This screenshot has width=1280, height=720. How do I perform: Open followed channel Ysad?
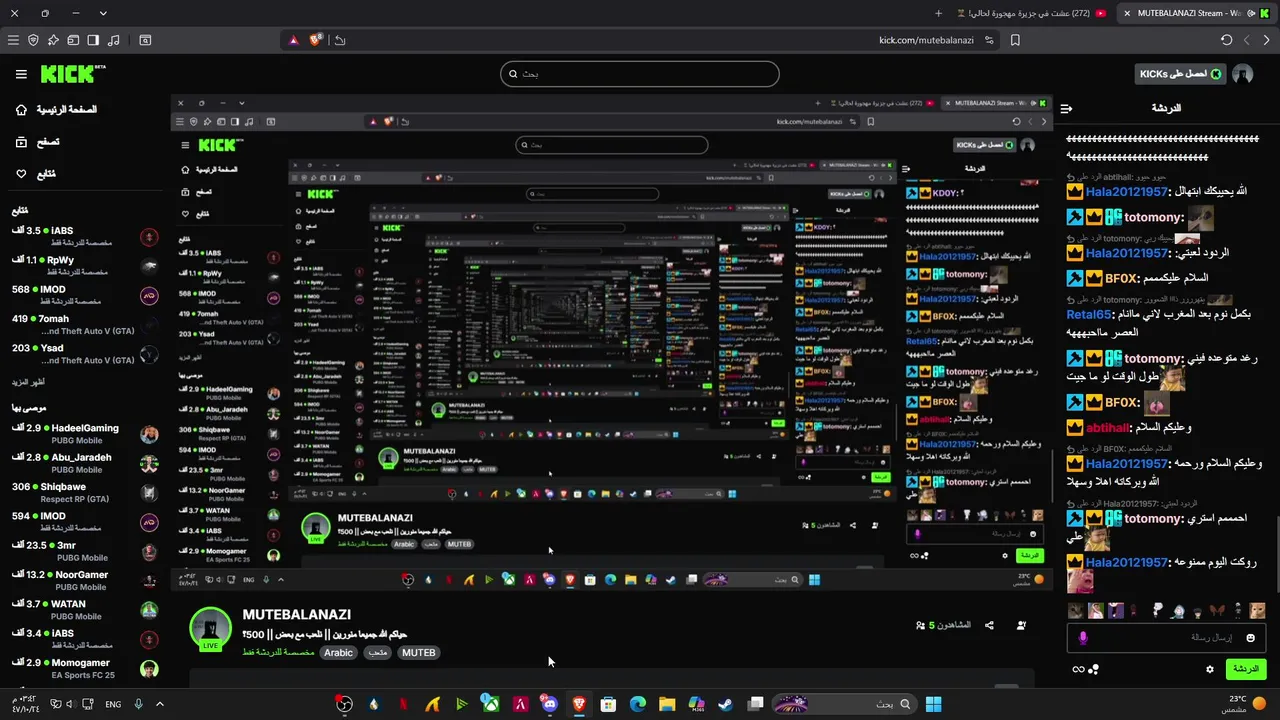(x=85, y=354)
